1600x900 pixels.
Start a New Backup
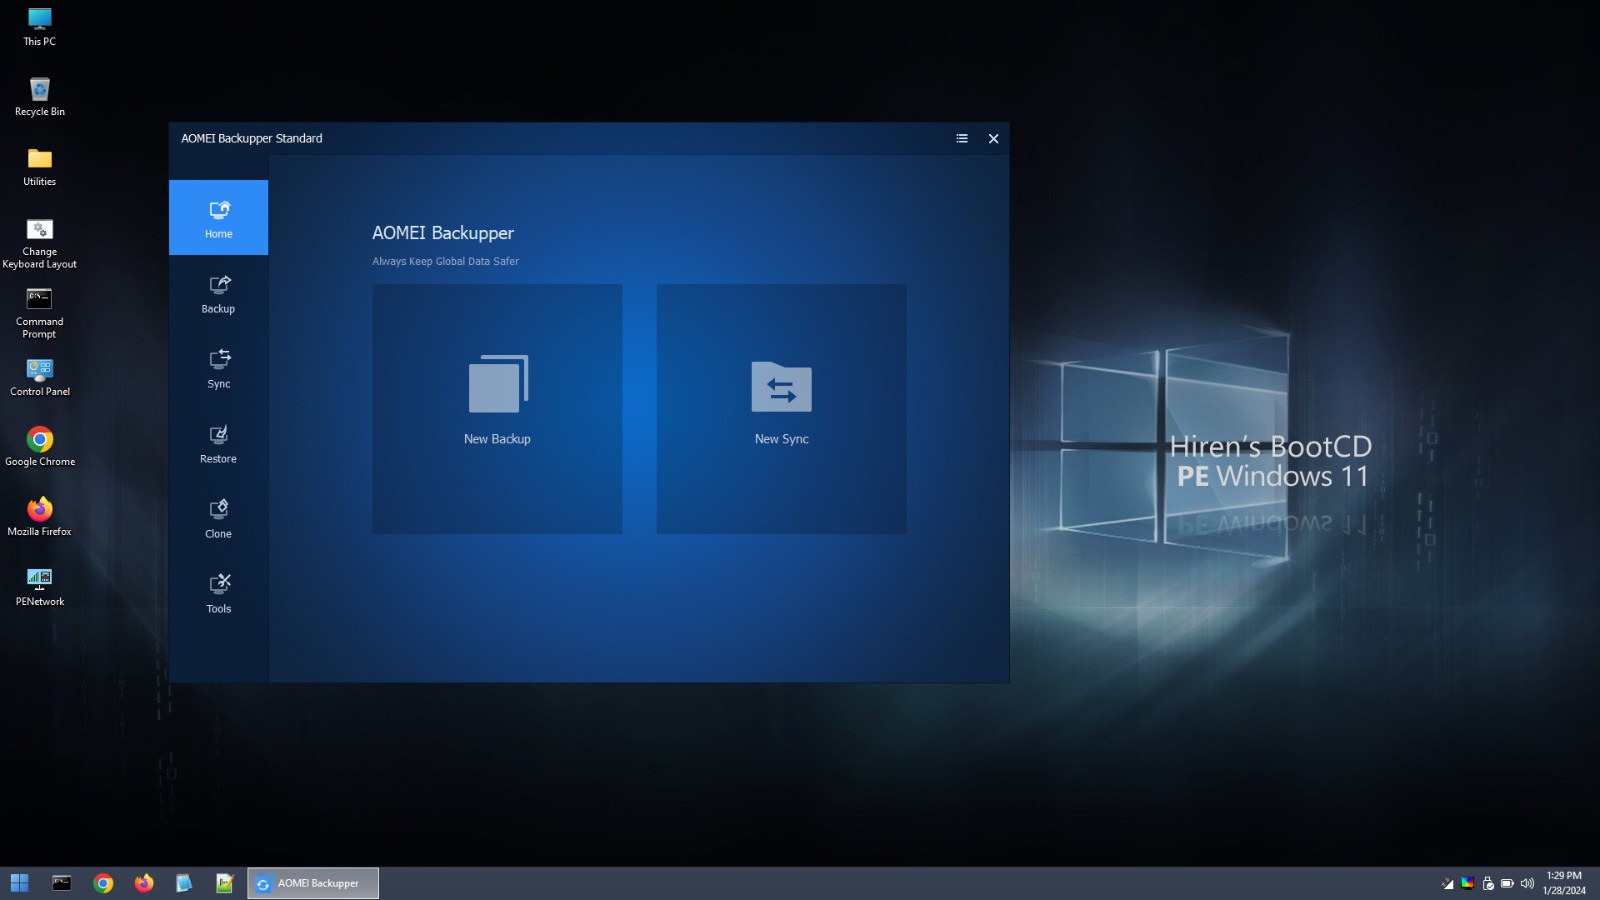[497, 409]
